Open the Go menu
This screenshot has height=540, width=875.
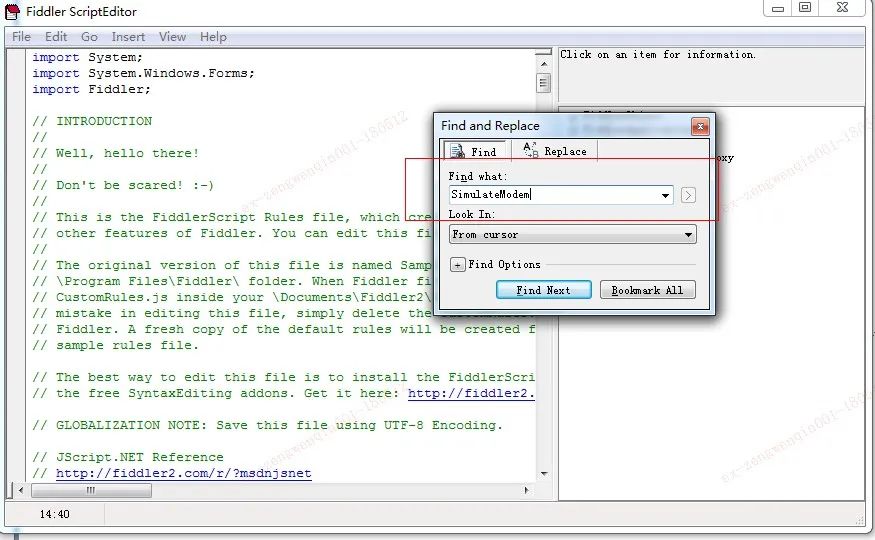tap(89, 37)
